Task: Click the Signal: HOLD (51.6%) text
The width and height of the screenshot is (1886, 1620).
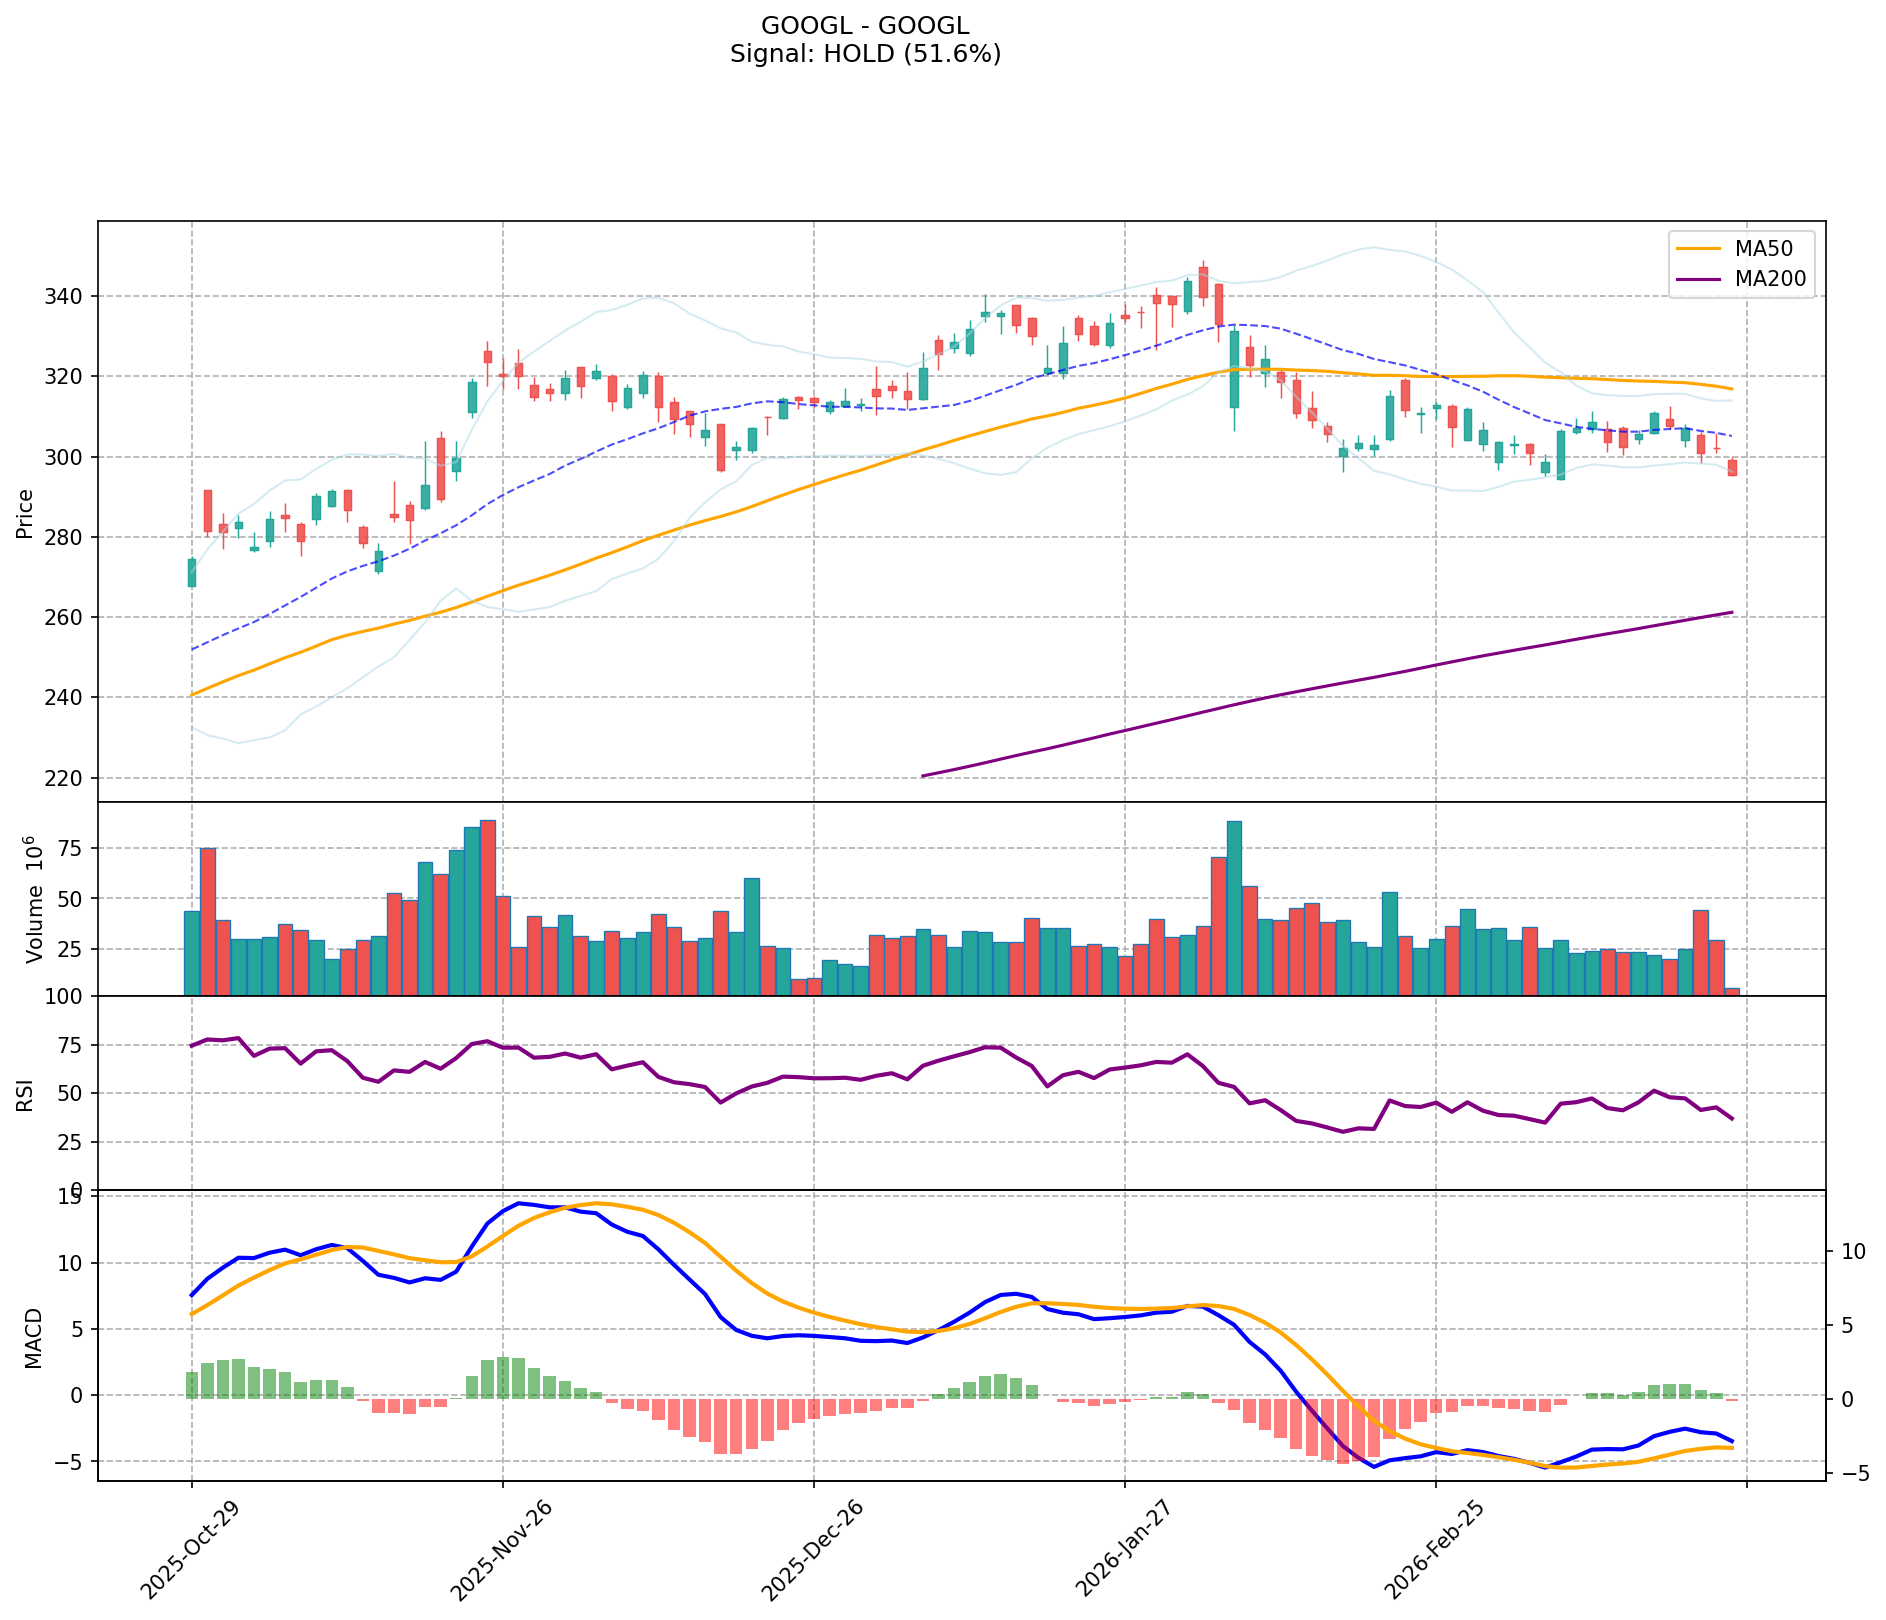Action: click(865, 54)
